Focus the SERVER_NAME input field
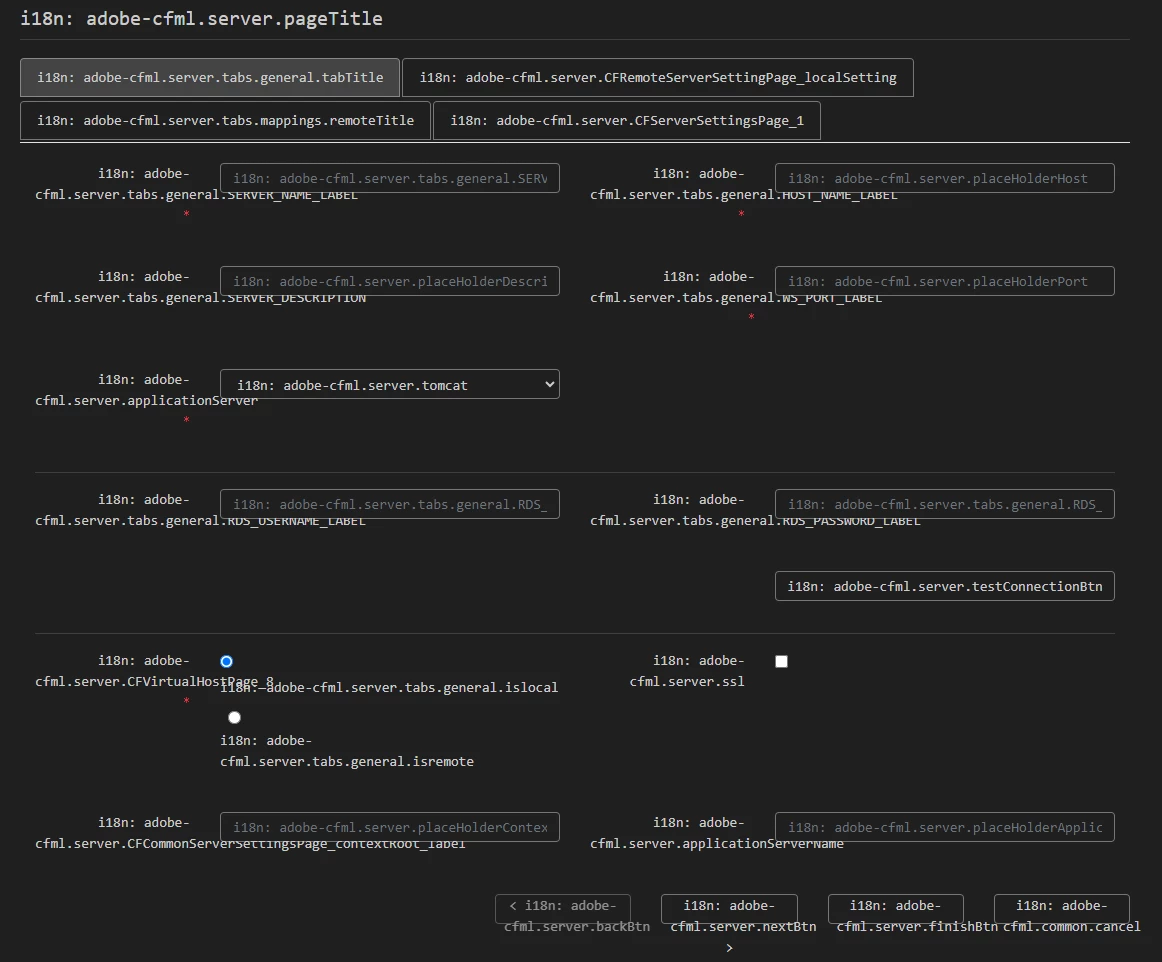This screenshot has height=962, width=1162. tap(390, 179)
